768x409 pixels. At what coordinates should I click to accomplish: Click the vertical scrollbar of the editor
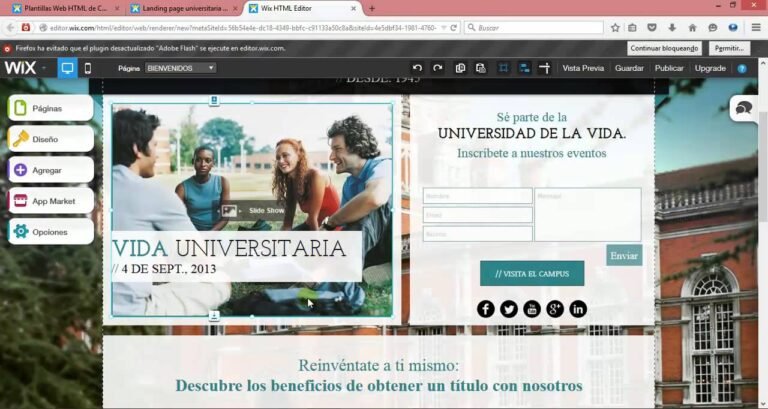tap(763, 167)
